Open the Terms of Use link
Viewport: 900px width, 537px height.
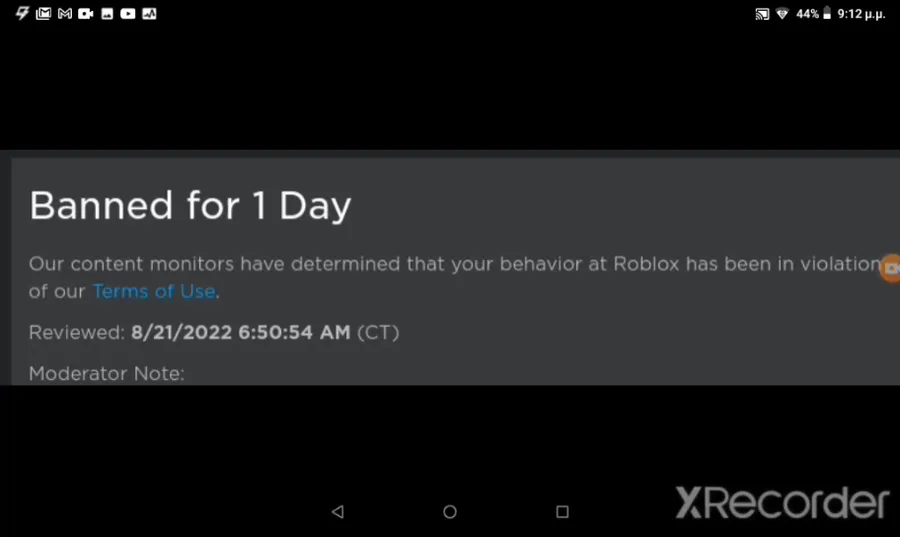pyautogui.click(x=154, y=291)
